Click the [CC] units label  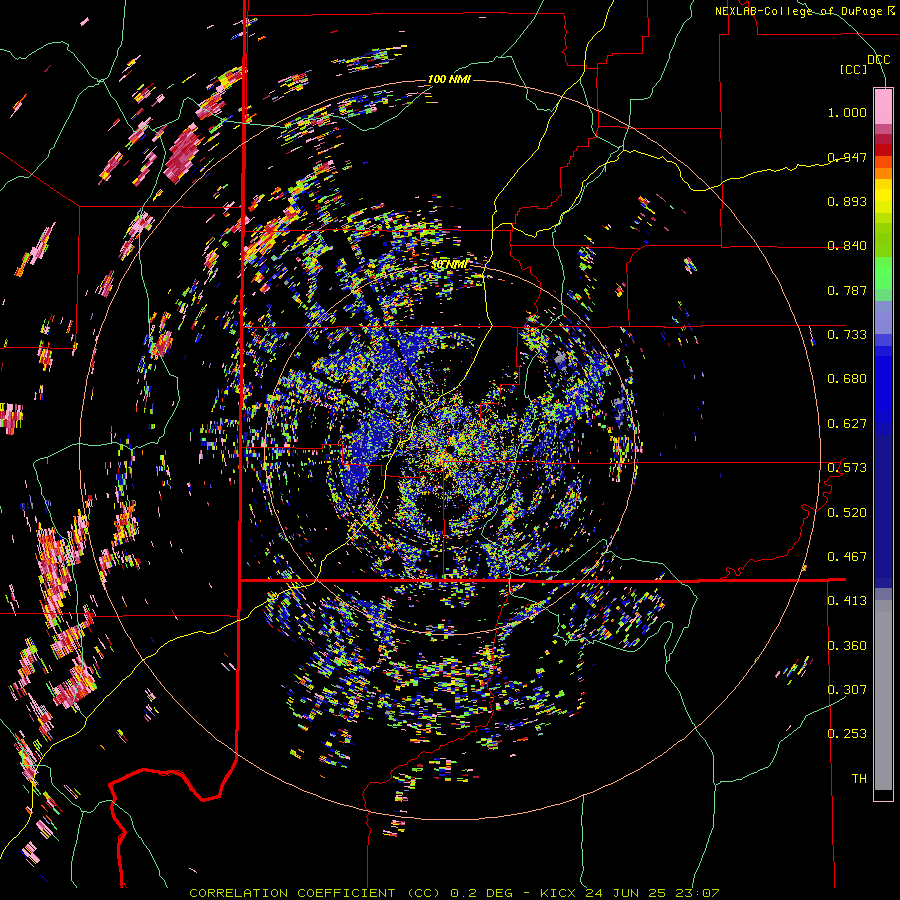point(853,69)
